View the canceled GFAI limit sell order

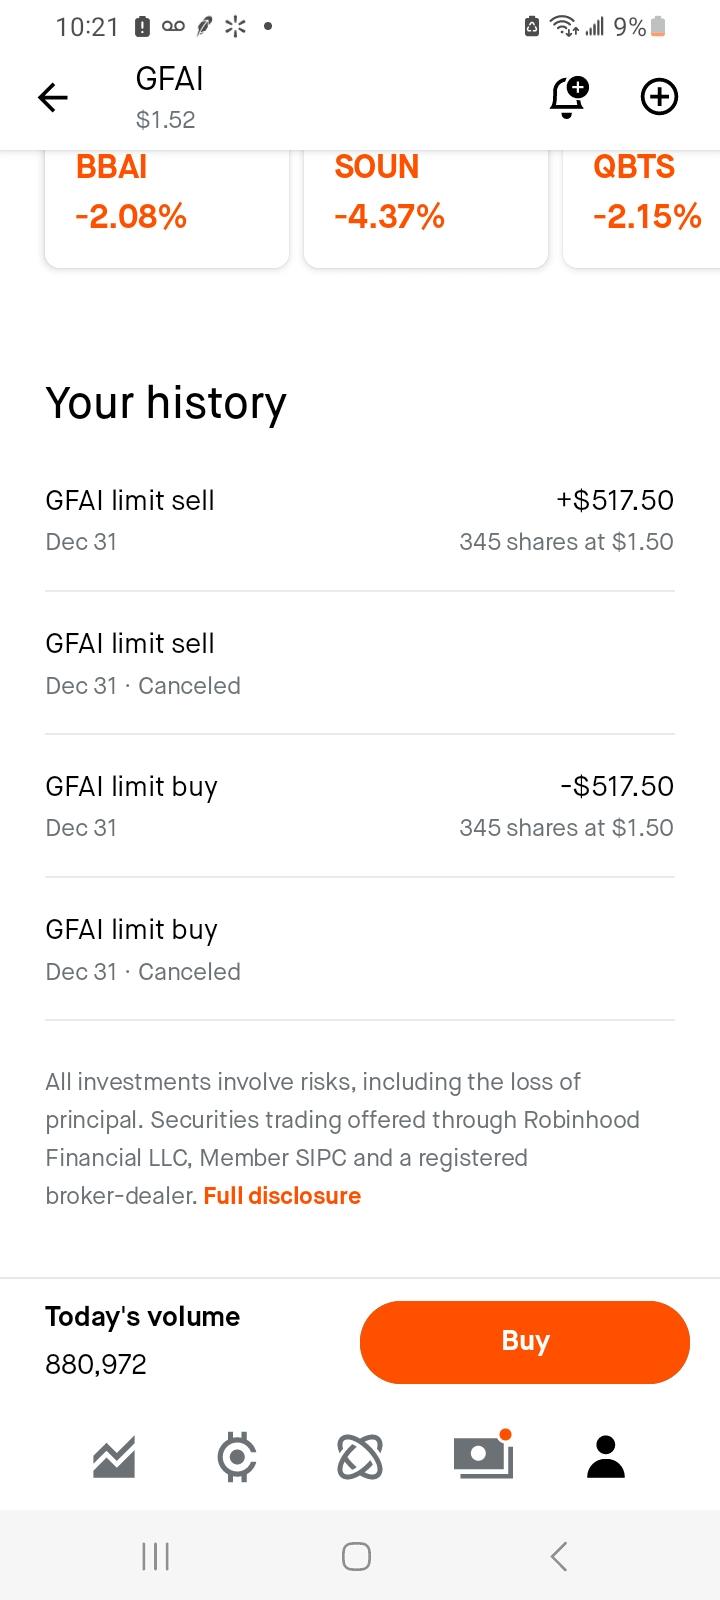(360, 664)
